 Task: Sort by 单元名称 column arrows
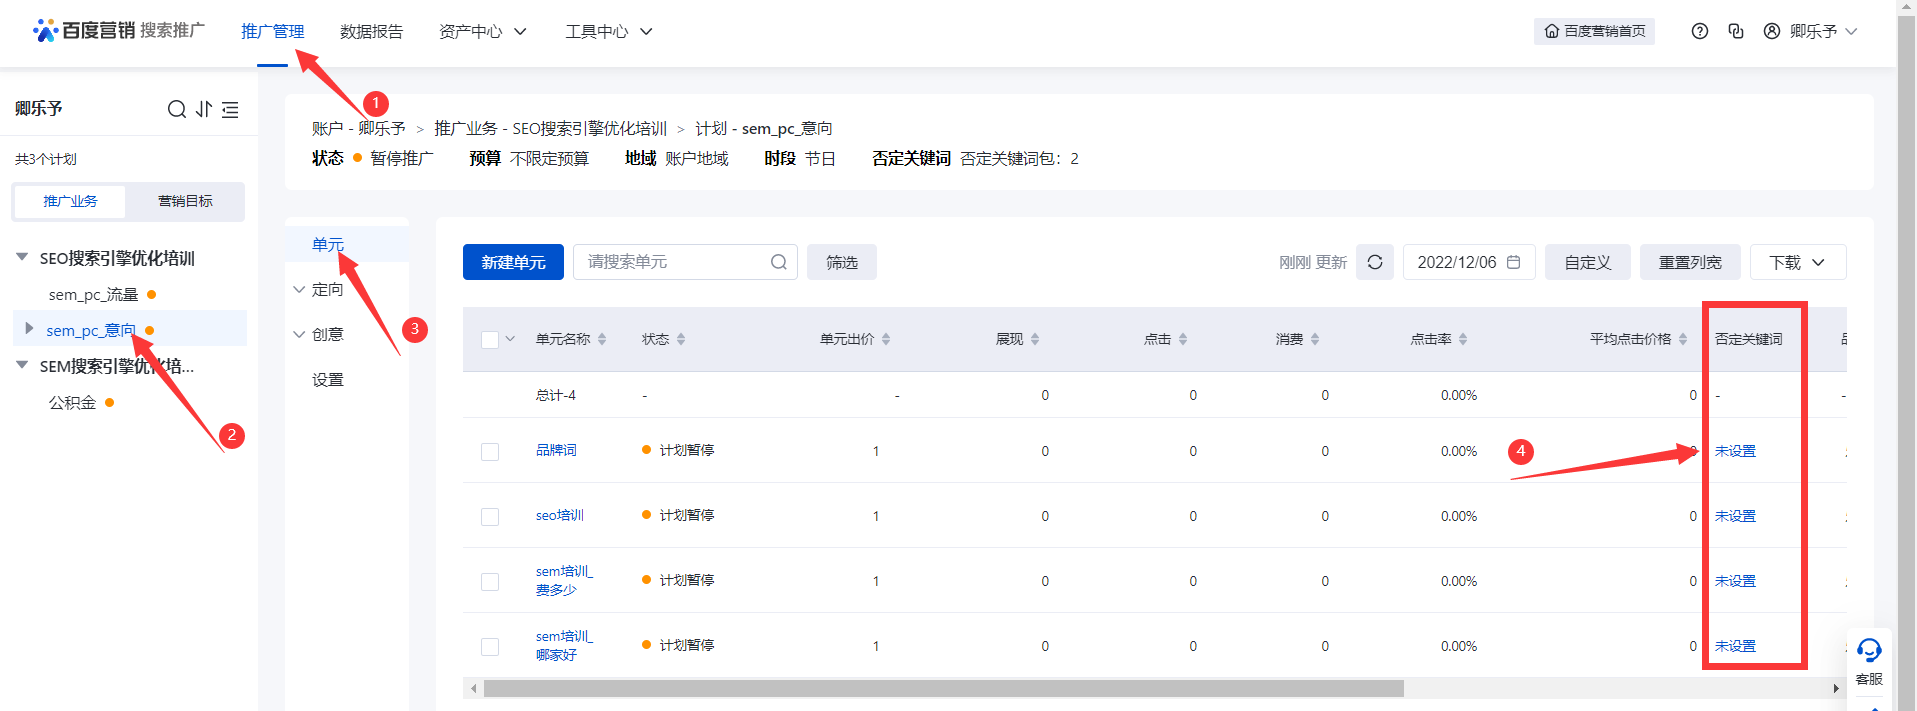(x=602, y=339)
